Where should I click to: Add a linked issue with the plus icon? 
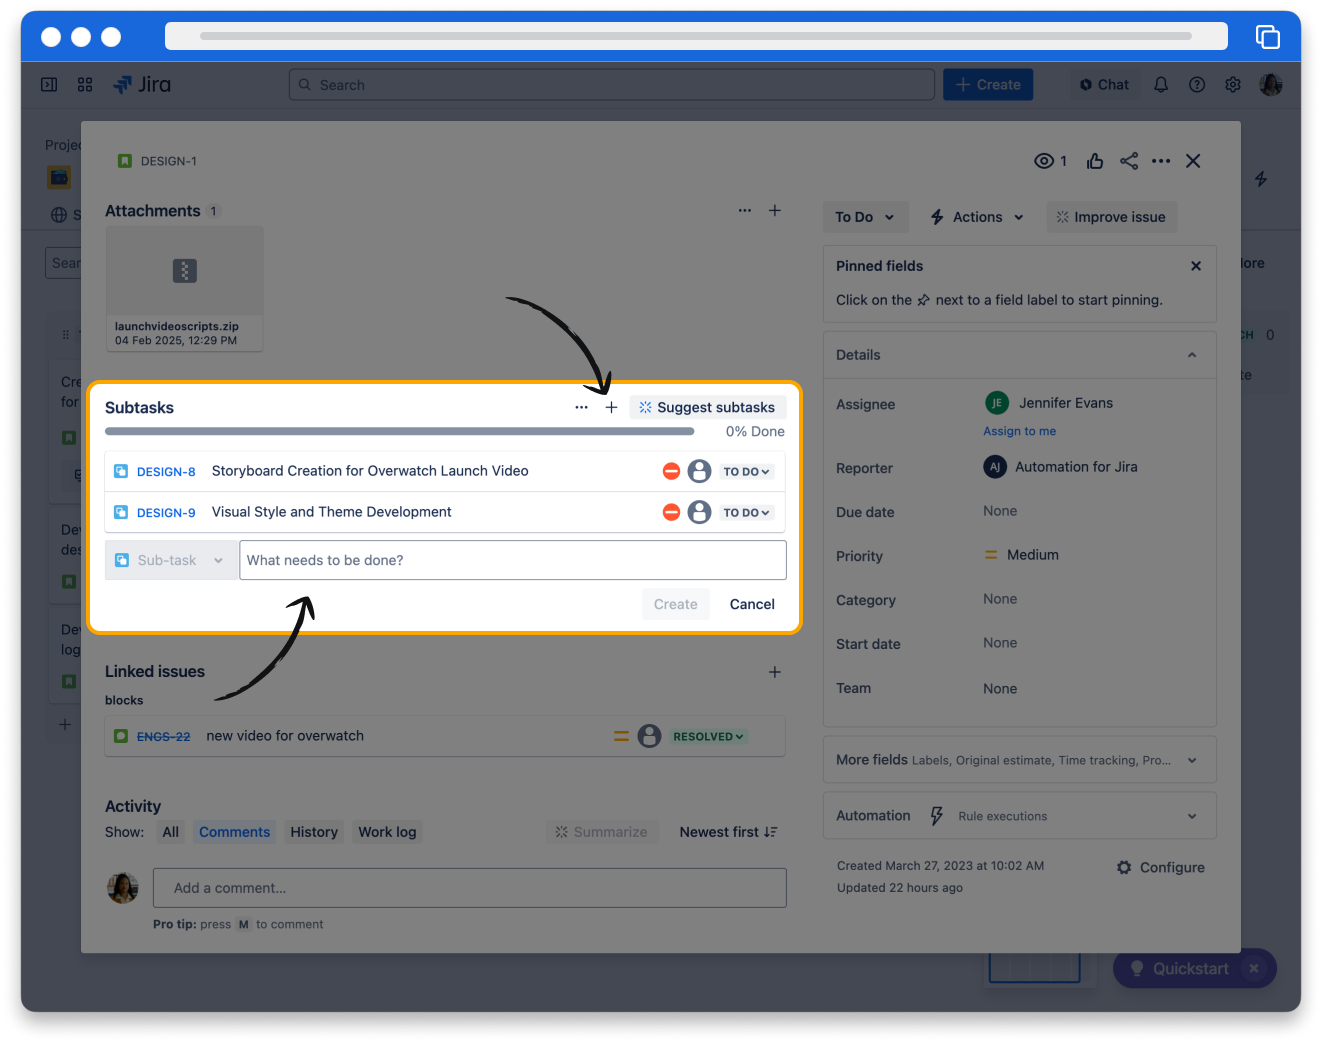click(775, 672)
